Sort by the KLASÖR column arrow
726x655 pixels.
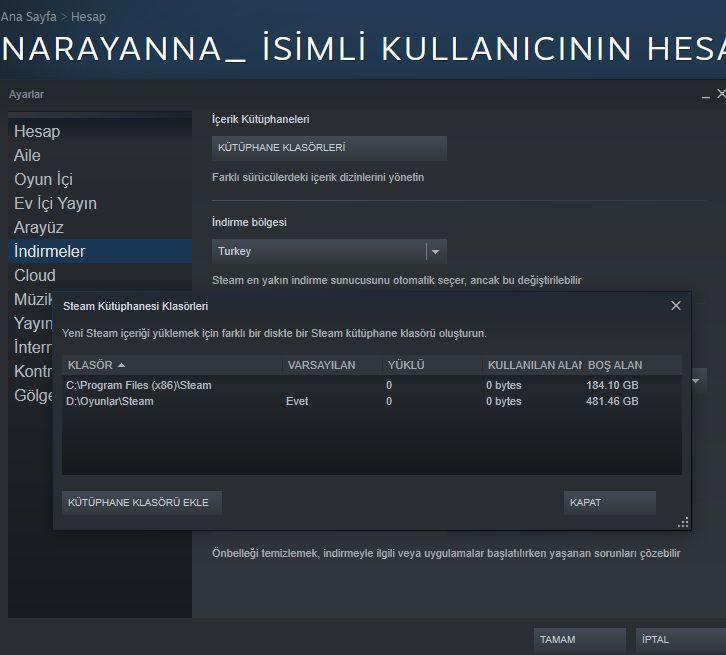121,365
